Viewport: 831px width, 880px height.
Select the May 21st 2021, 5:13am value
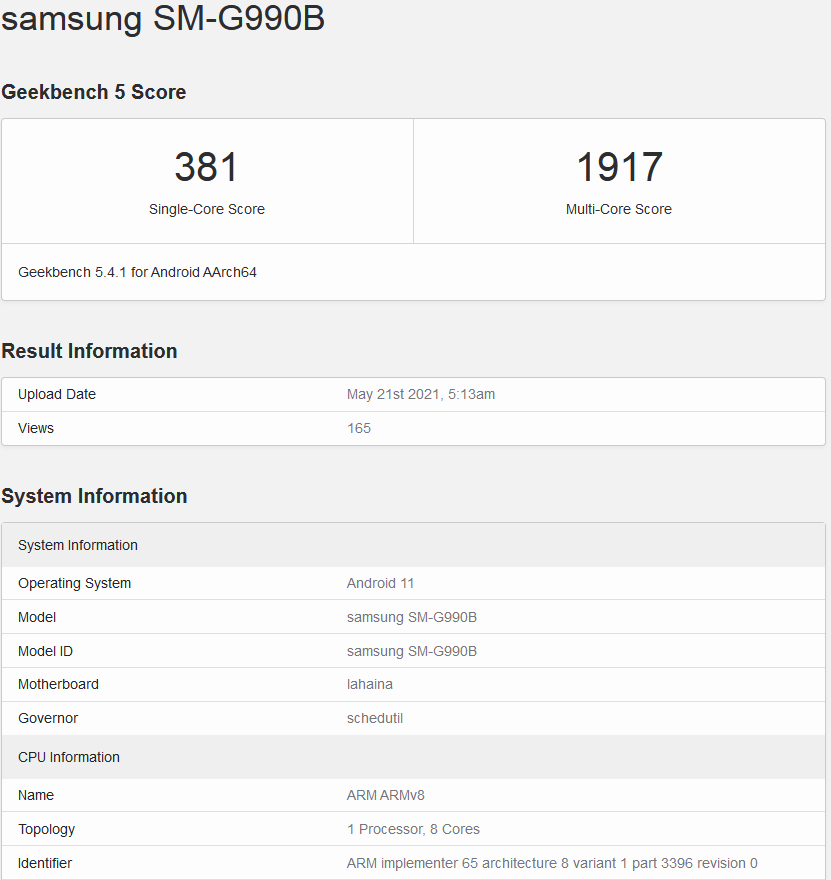[421, 395]
